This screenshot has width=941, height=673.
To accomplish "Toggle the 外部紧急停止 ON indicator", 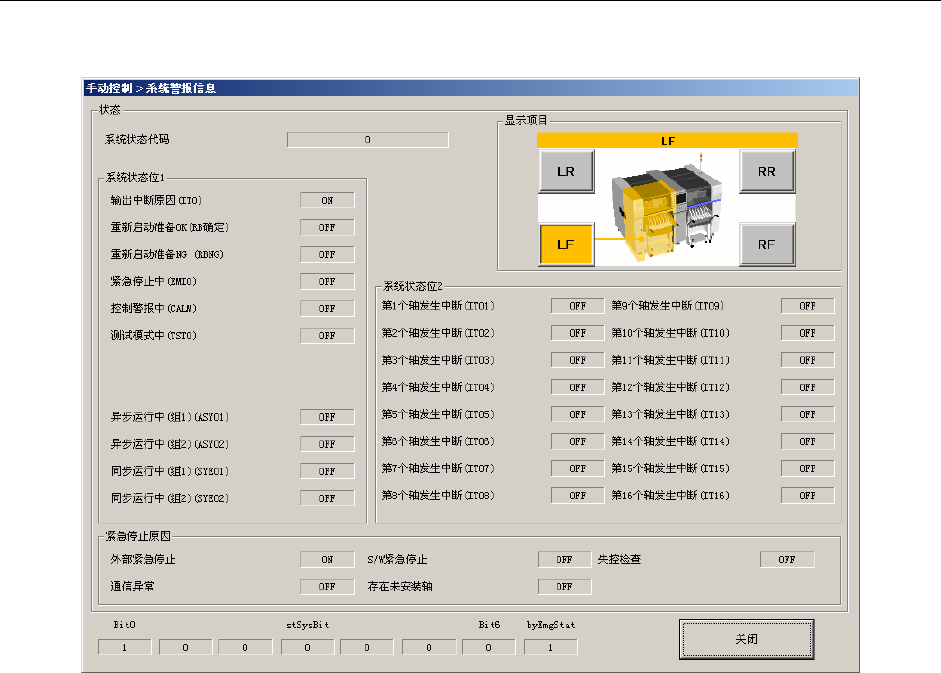I will click(x=327, y=560).
